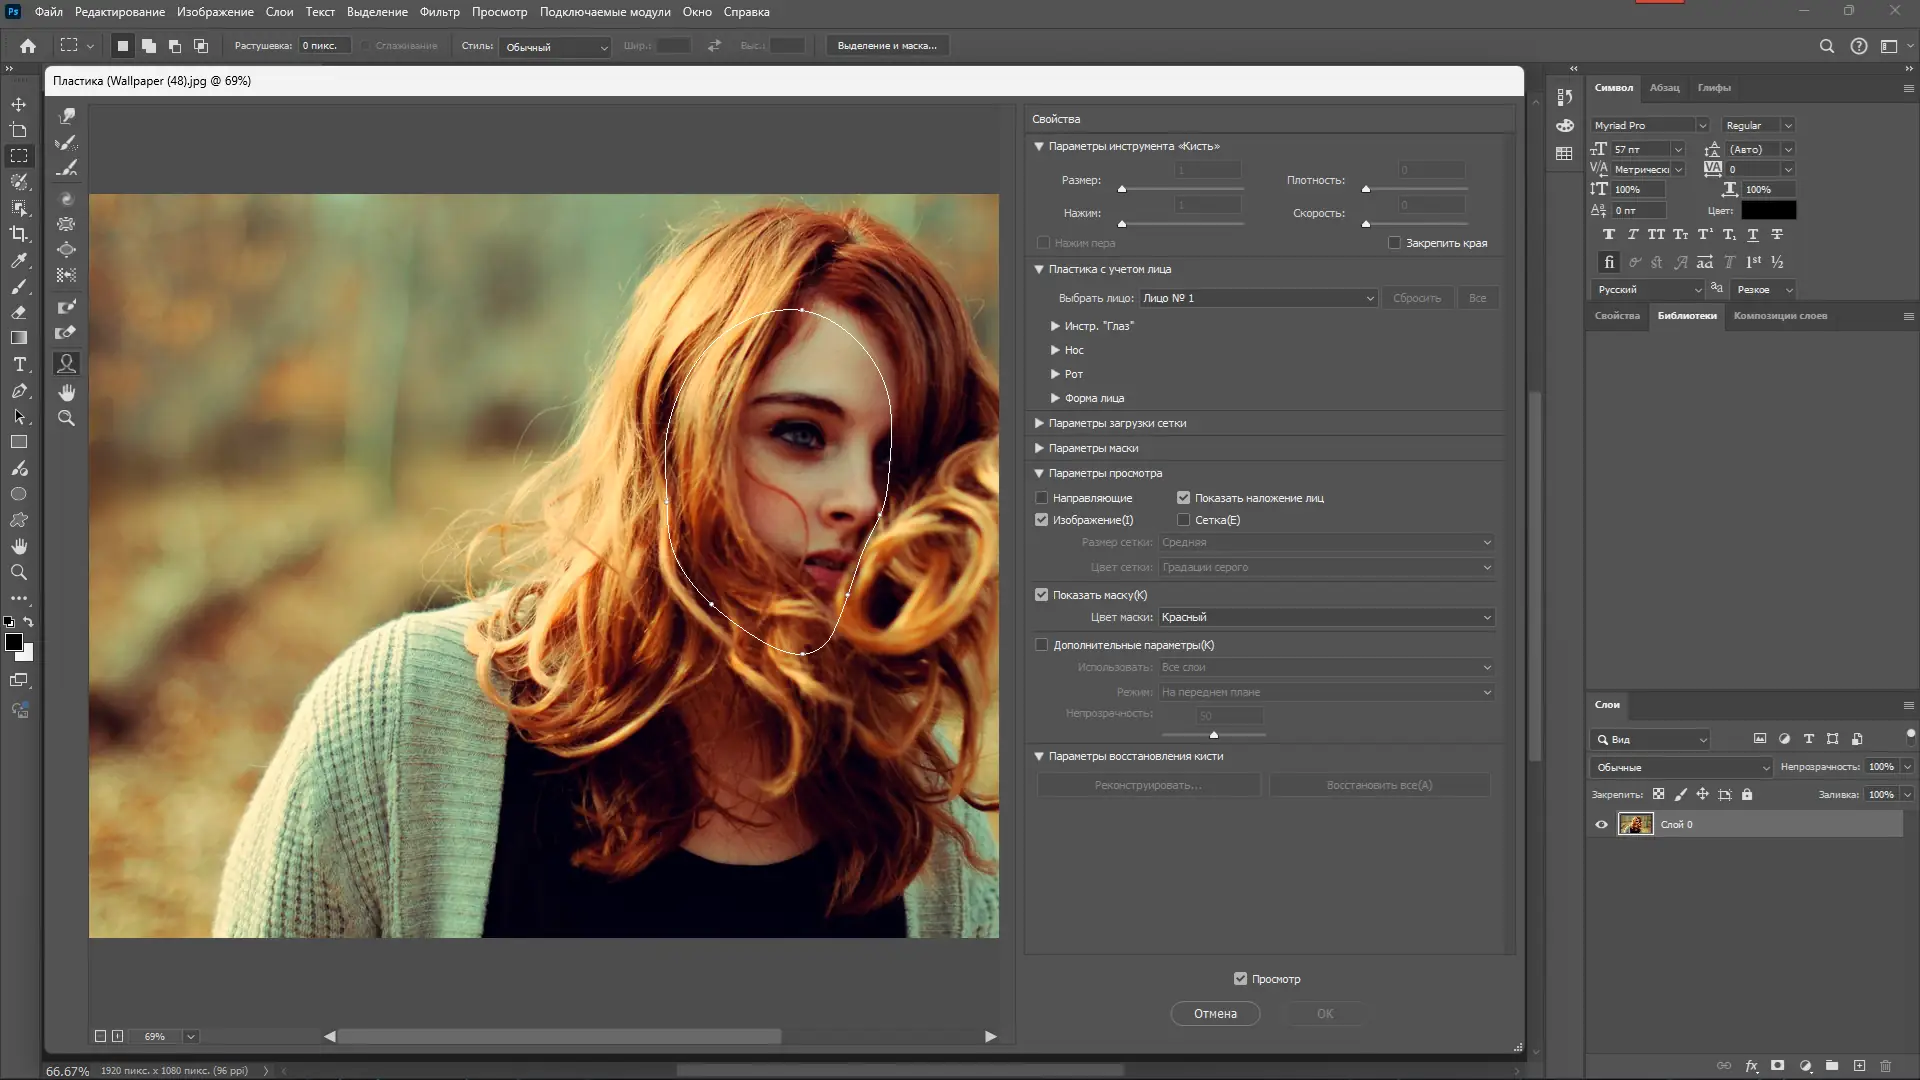Open the Цвет маски dropdown
Screen dimensions: 1920x1080
click(x=1326, y=618)
